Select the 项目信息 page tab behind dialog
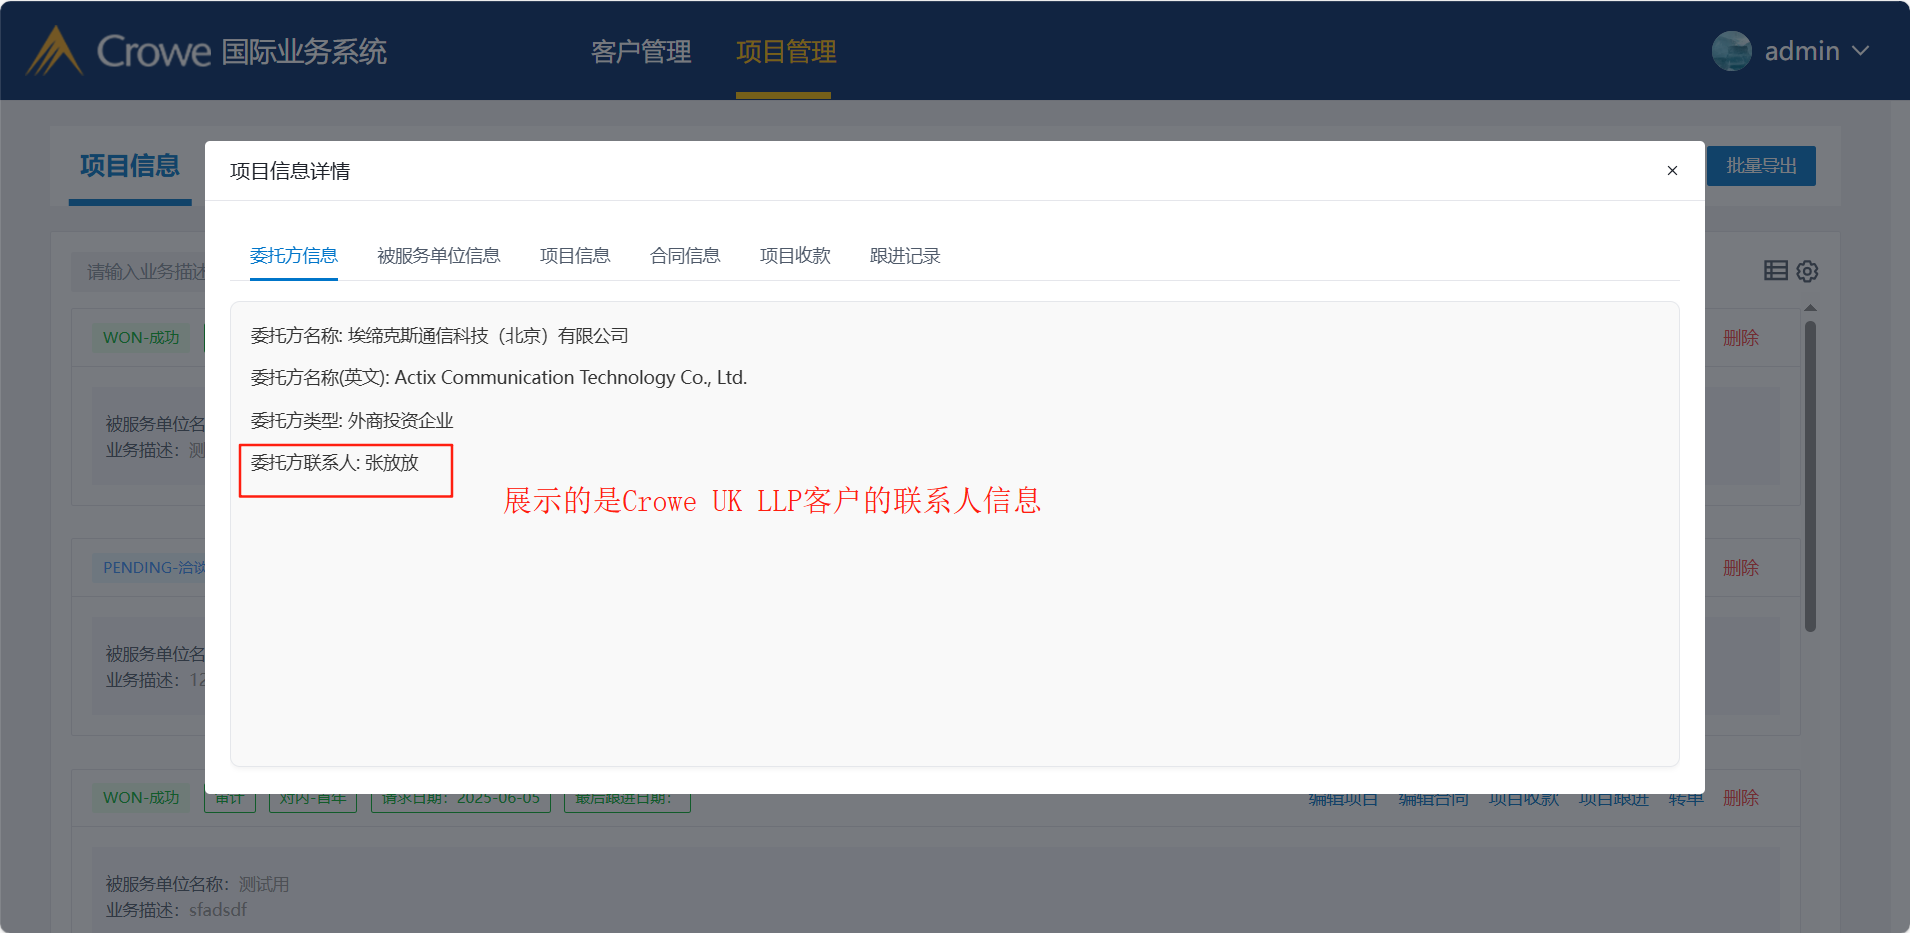Viewport: 1910px width, 933px height. pyautogui.click(x=130, y=166)
